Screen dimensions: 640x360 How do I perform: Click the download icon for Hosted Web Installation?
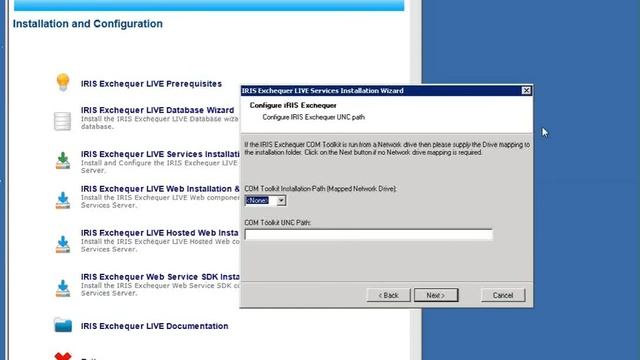pyautogui.click(x=63, y=244)
